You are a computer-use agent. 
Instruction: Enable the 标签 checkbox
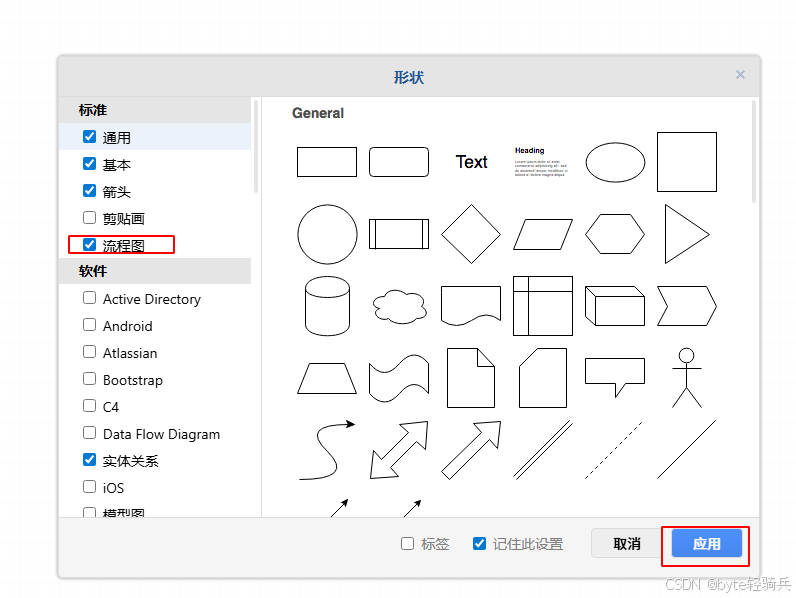coord(408,543)
